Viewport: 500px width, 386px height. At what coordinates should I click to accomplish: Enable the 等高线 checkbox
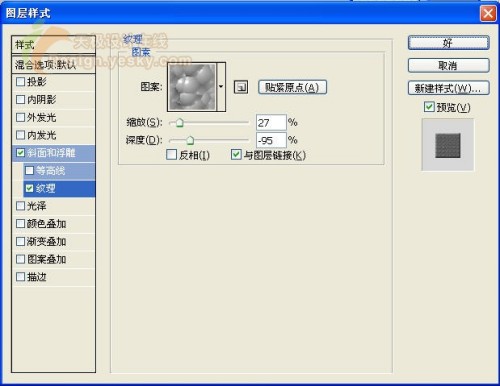coord(29,170)
